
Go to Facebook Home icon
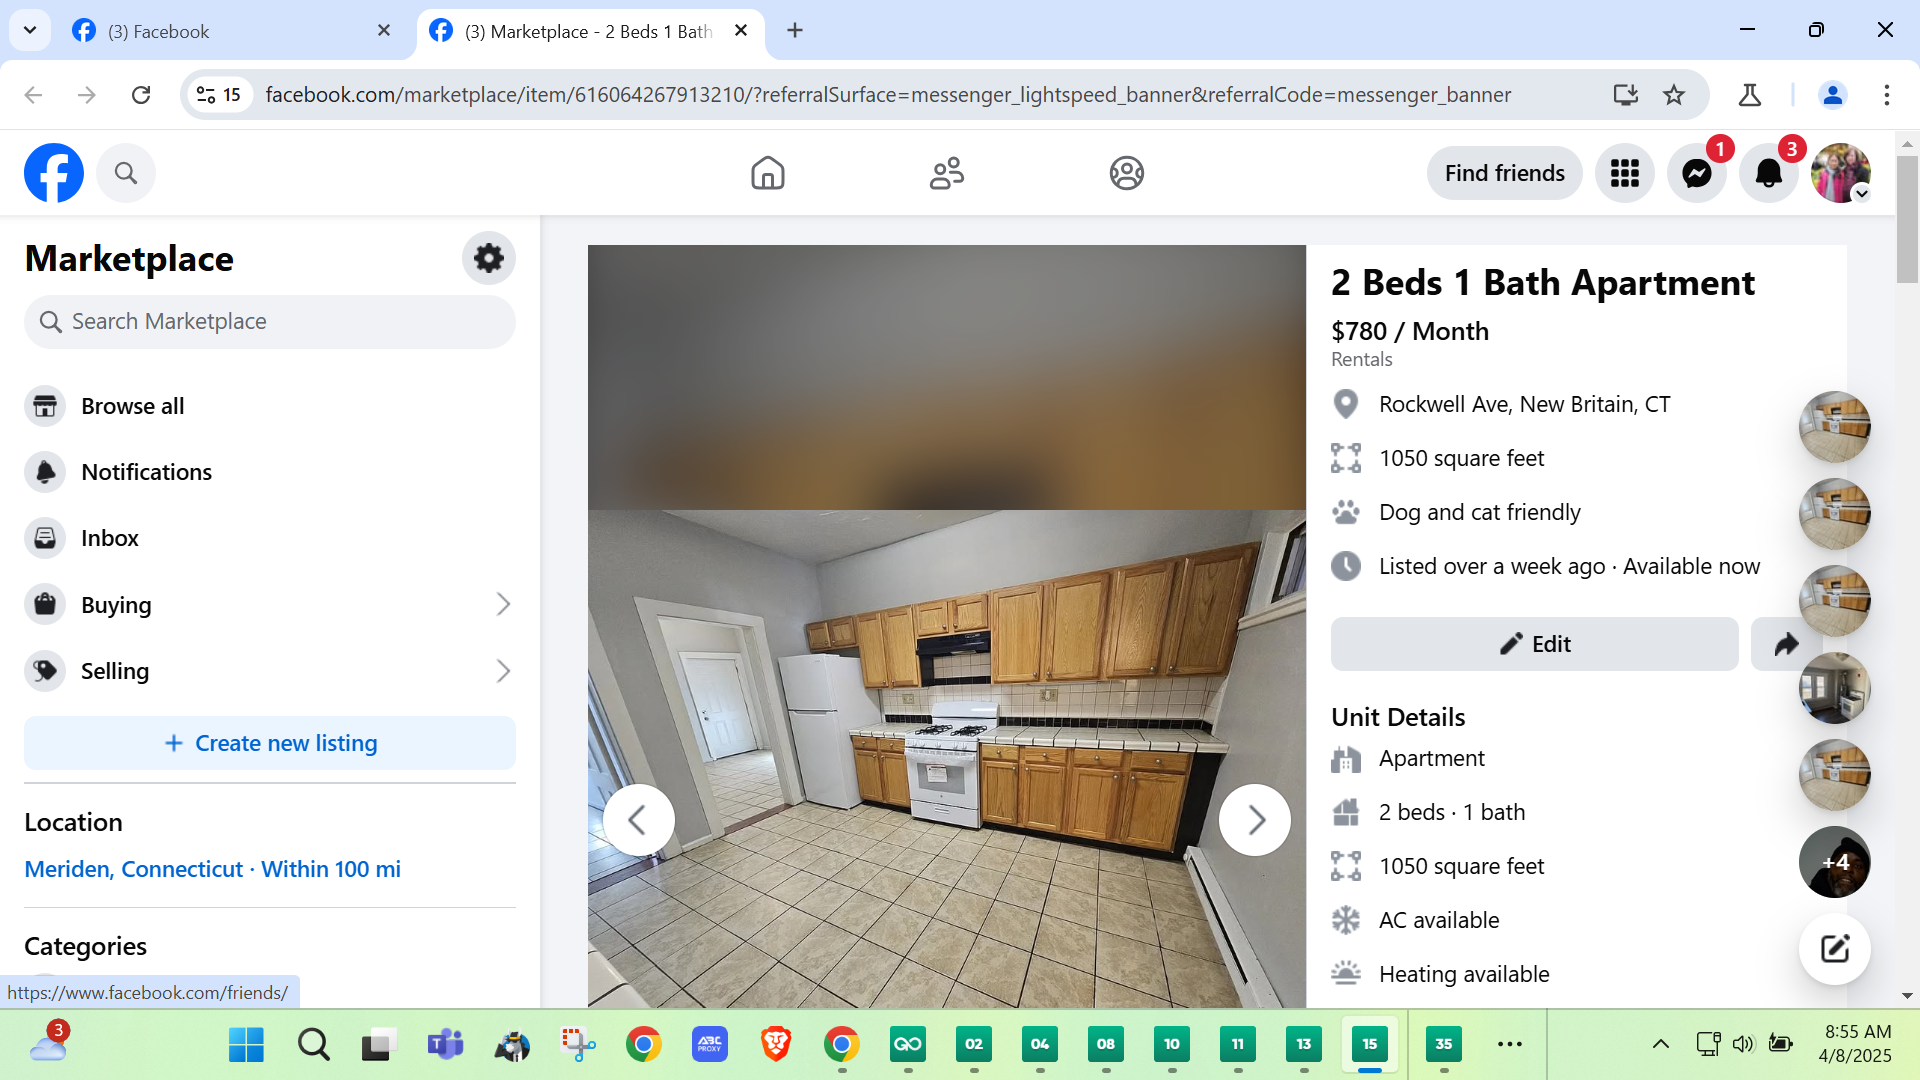(767, 173)
